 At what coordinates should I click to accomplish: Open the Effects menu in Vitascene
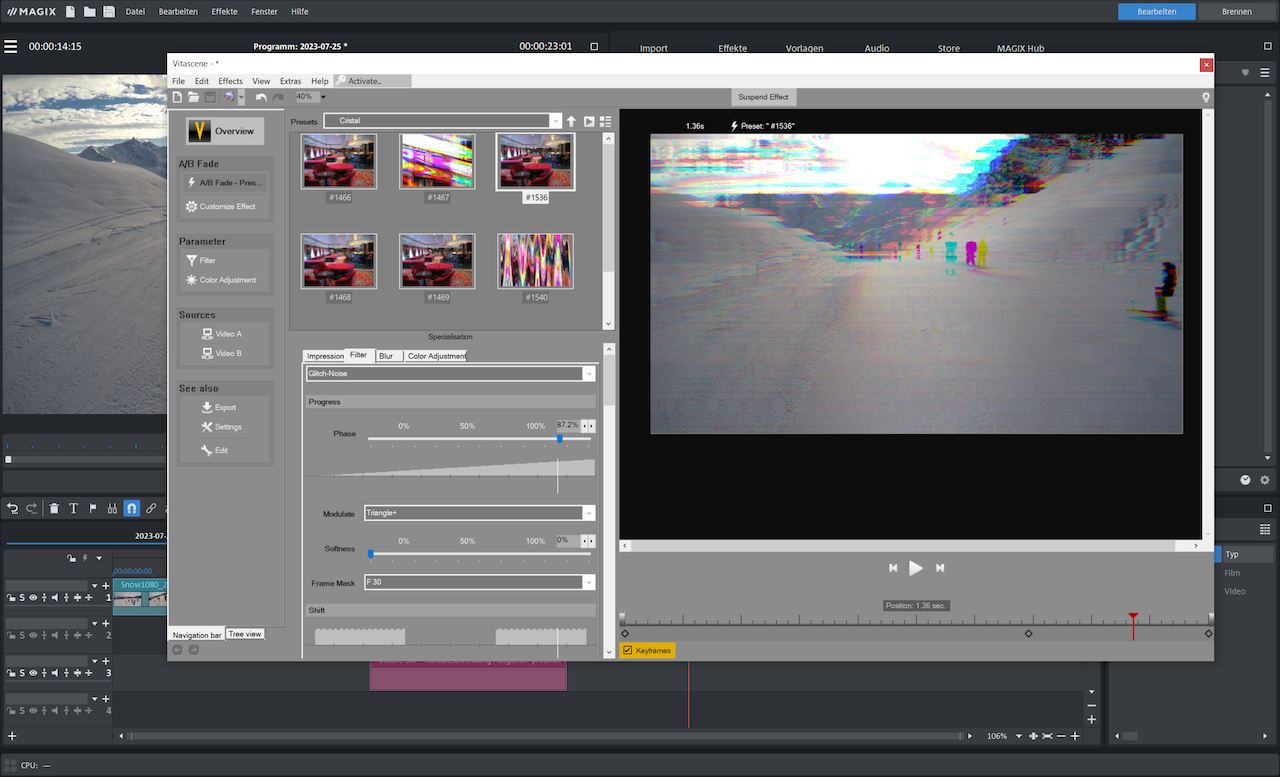click(230, 81)
